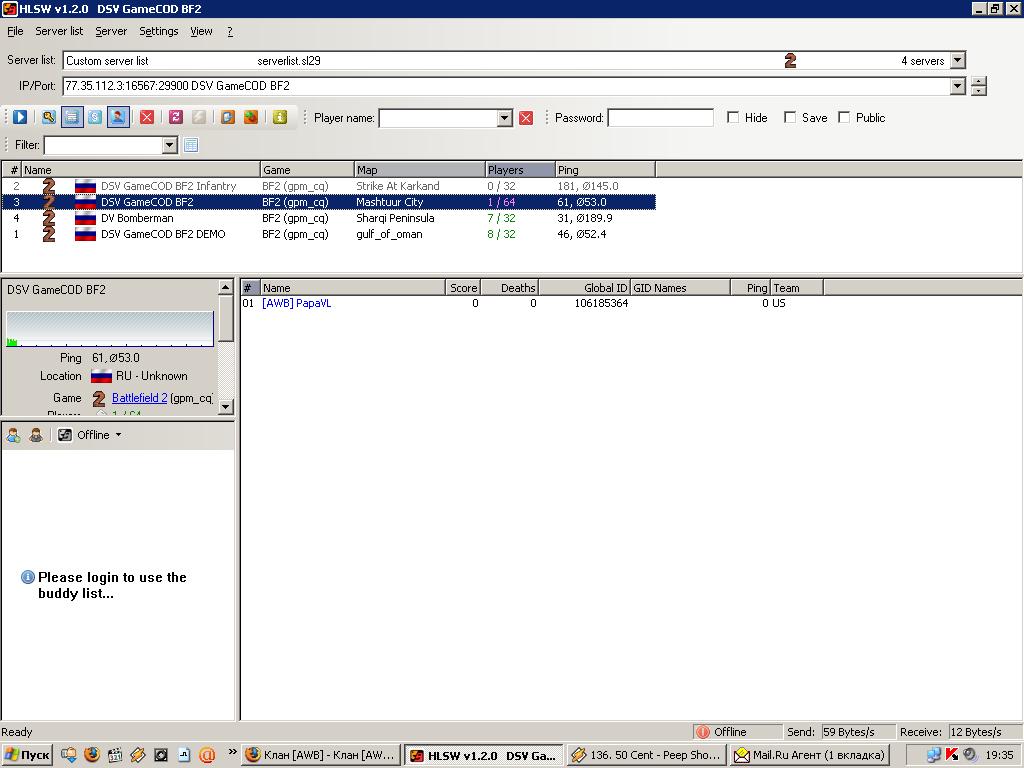1024x768 pixels.
Task: Click the blue play connect icon in toolbar
Action: click(20, 117)
